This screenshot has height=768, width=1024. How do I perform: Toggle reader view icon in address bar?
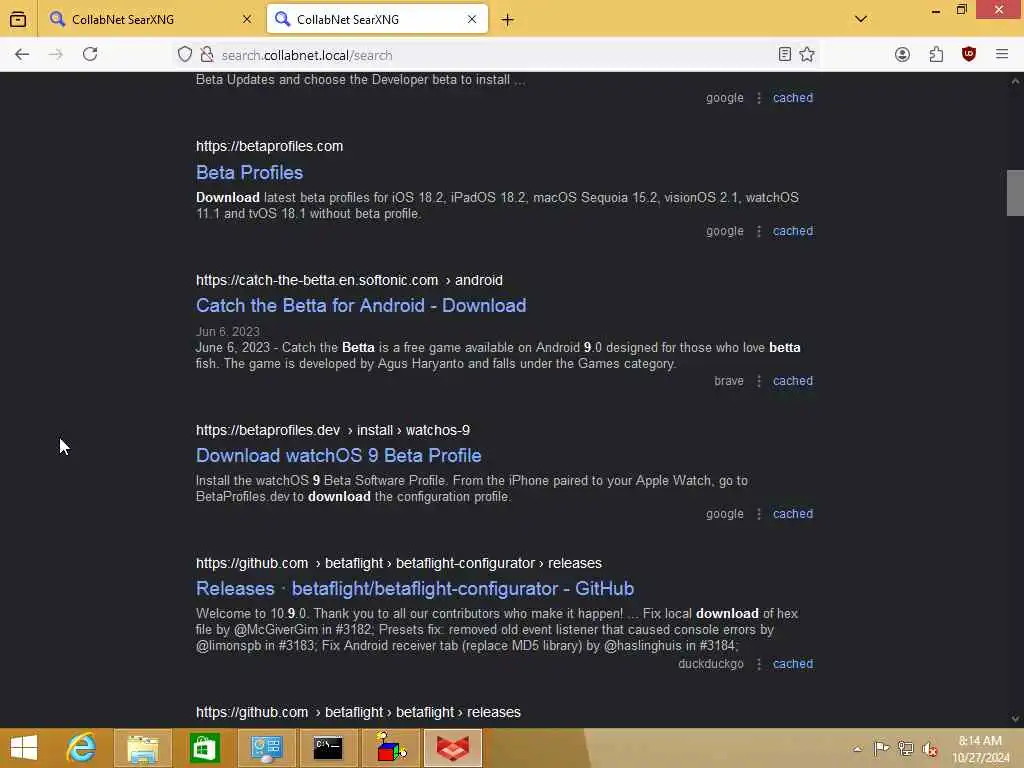tap(785, 55)
